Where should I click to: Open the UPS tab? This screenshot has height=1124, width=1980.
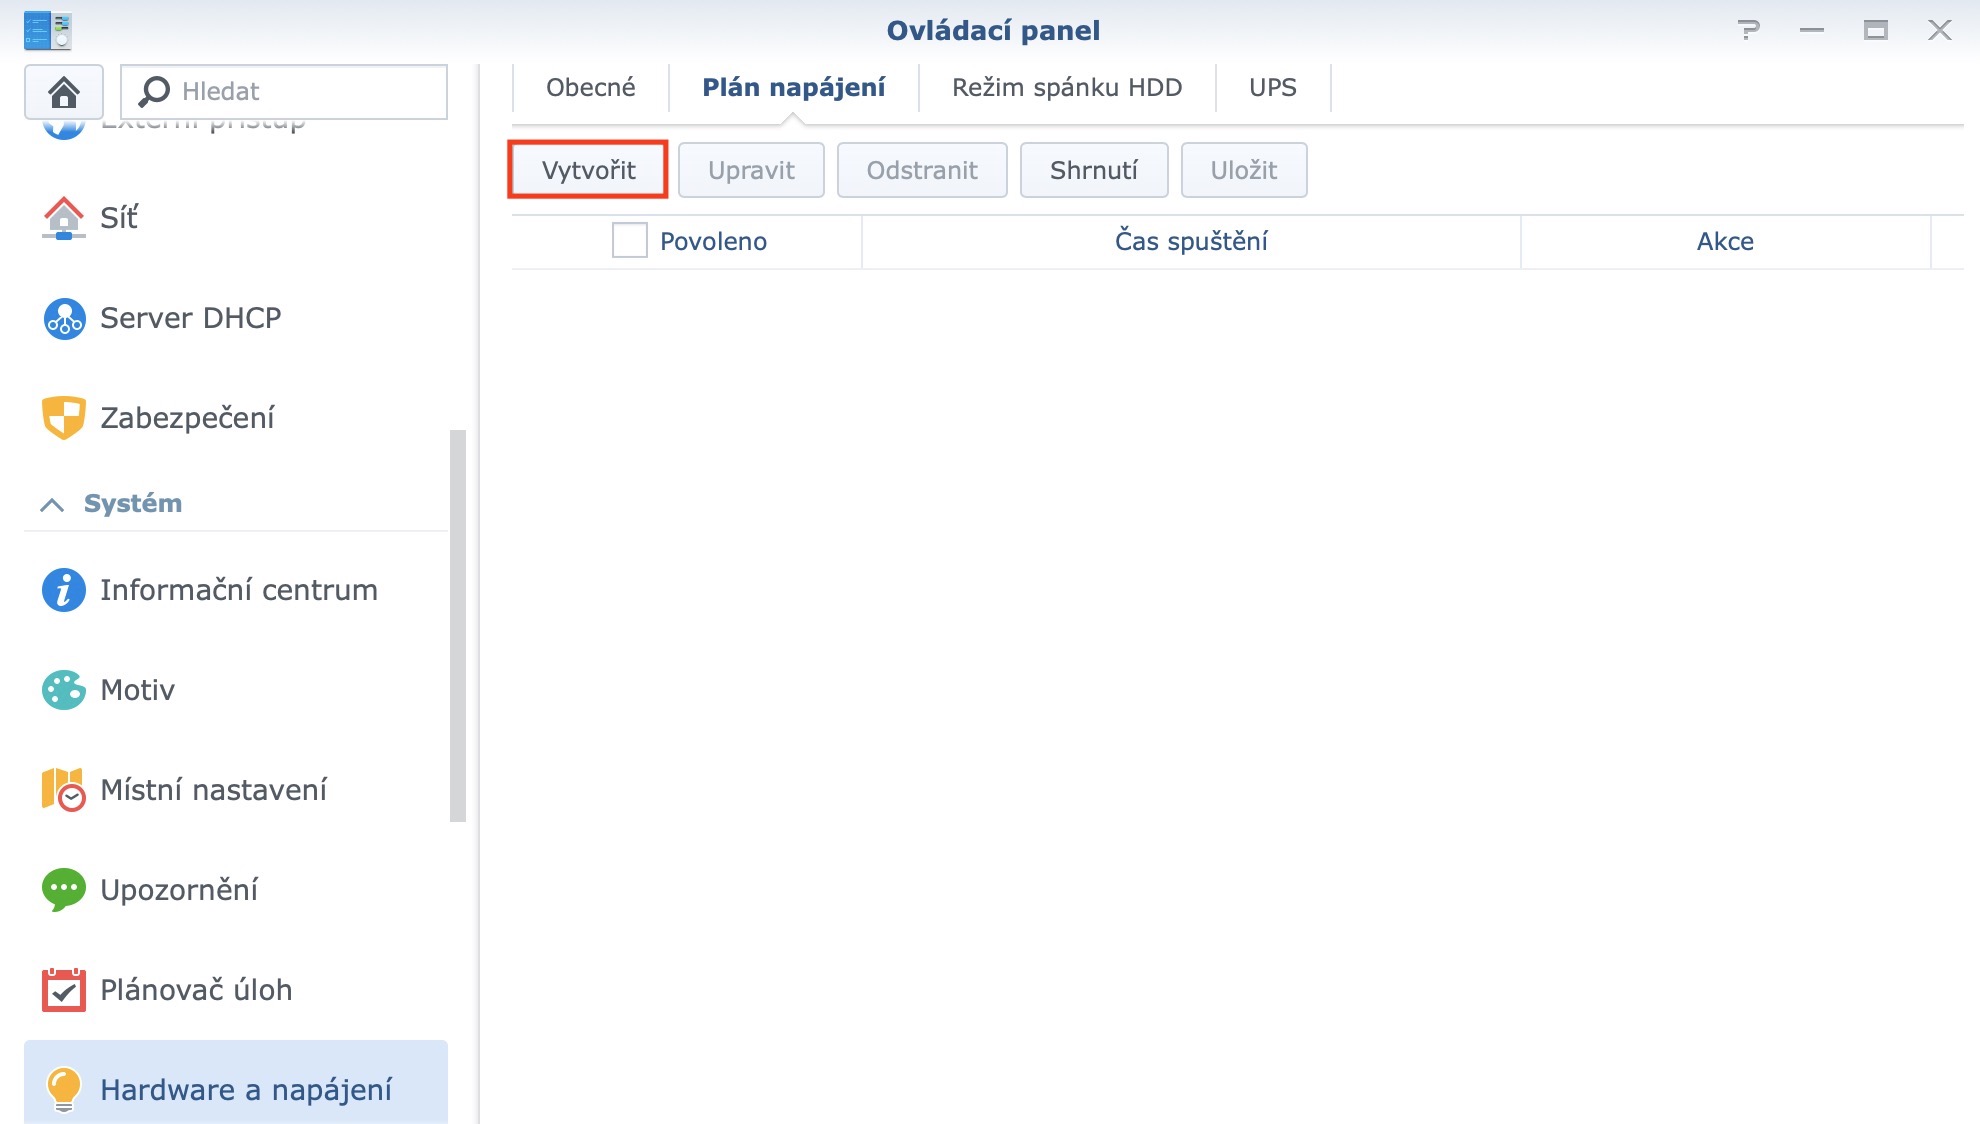(1271, 87)
